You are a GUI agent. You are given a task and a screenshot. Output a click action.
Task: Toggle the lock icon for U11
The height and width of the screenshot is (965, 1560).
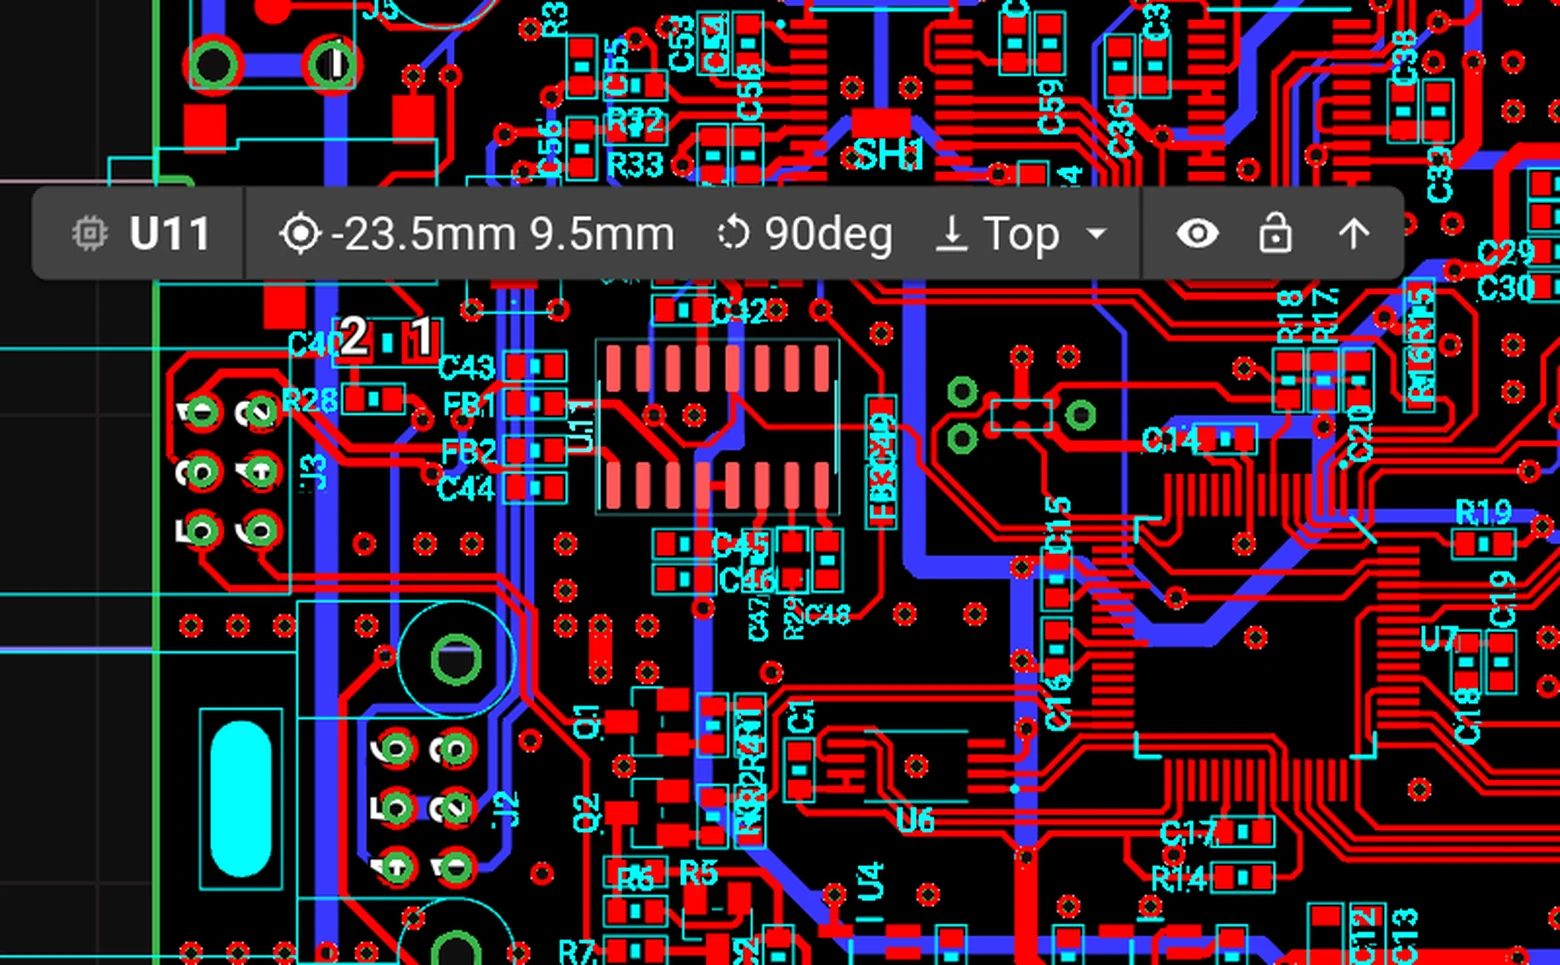click(1275, 233)
